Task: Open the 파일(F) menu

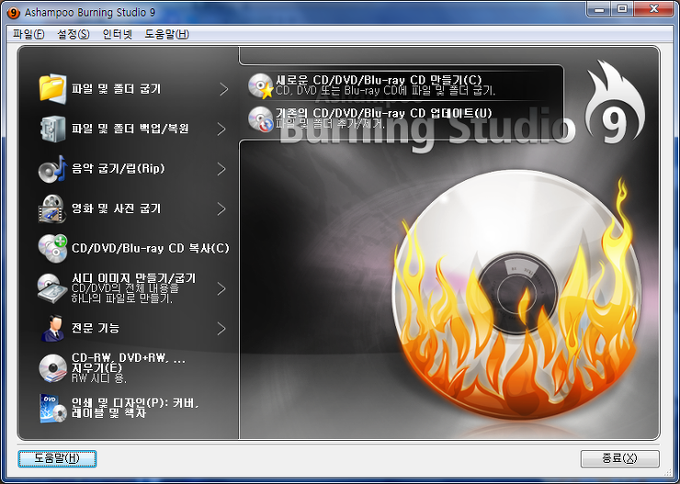Action: click(x=29, y=34)
